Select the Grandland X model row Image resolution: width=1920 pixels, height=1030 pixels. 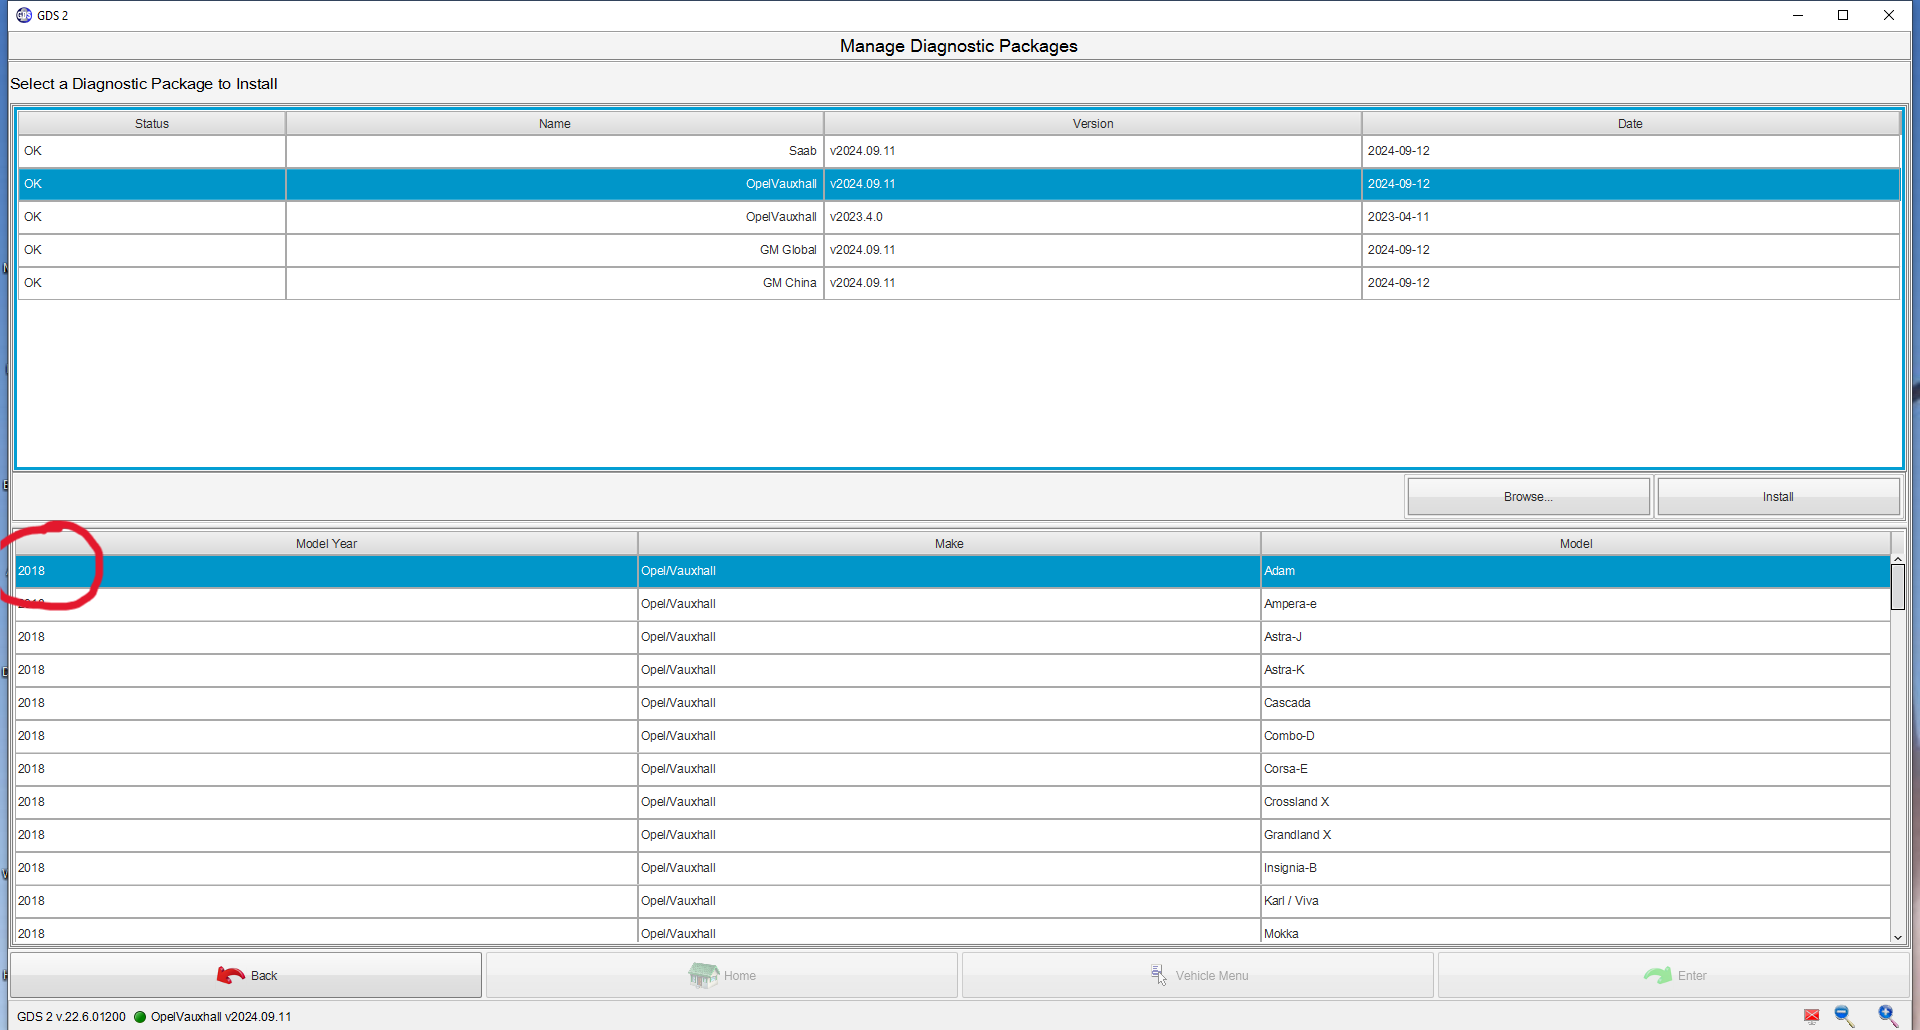click(953, 835)
